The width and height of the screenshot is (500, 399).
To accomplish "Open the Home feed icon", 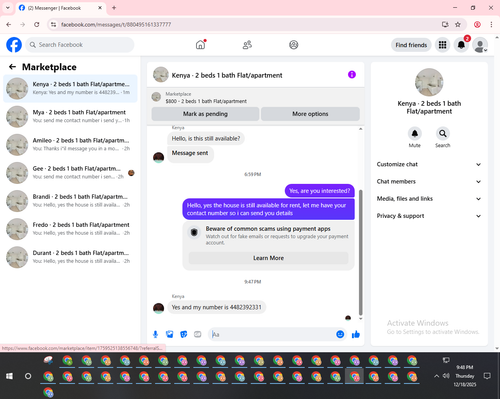I will coord(200,45).
